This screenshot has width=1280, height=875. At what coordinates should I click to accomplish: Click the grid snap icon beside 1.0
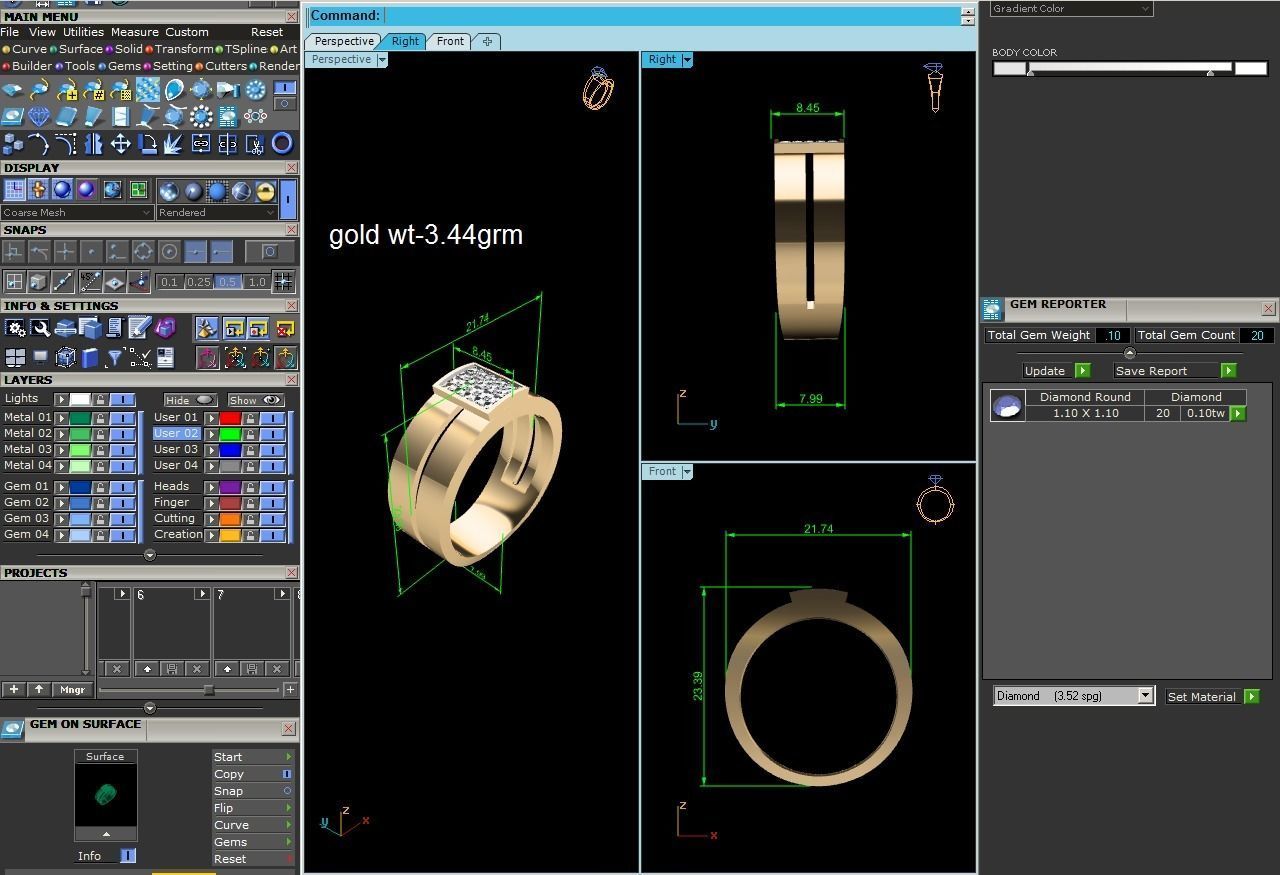point(283,282)
